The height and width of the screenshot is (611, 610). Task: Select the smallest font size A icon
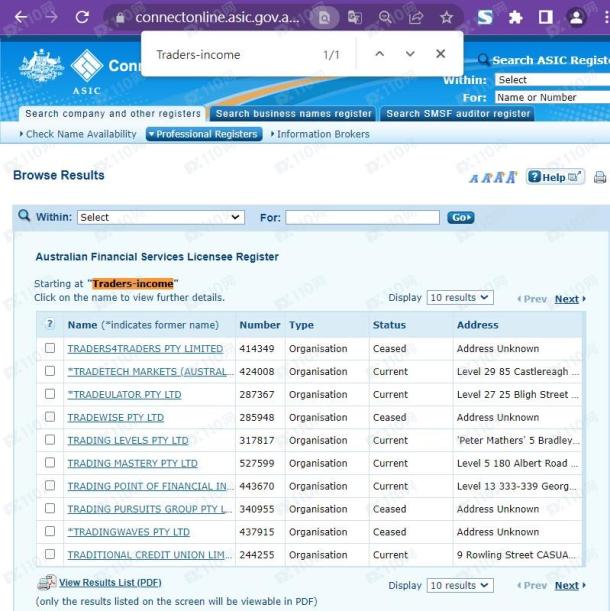coord(474,179)
